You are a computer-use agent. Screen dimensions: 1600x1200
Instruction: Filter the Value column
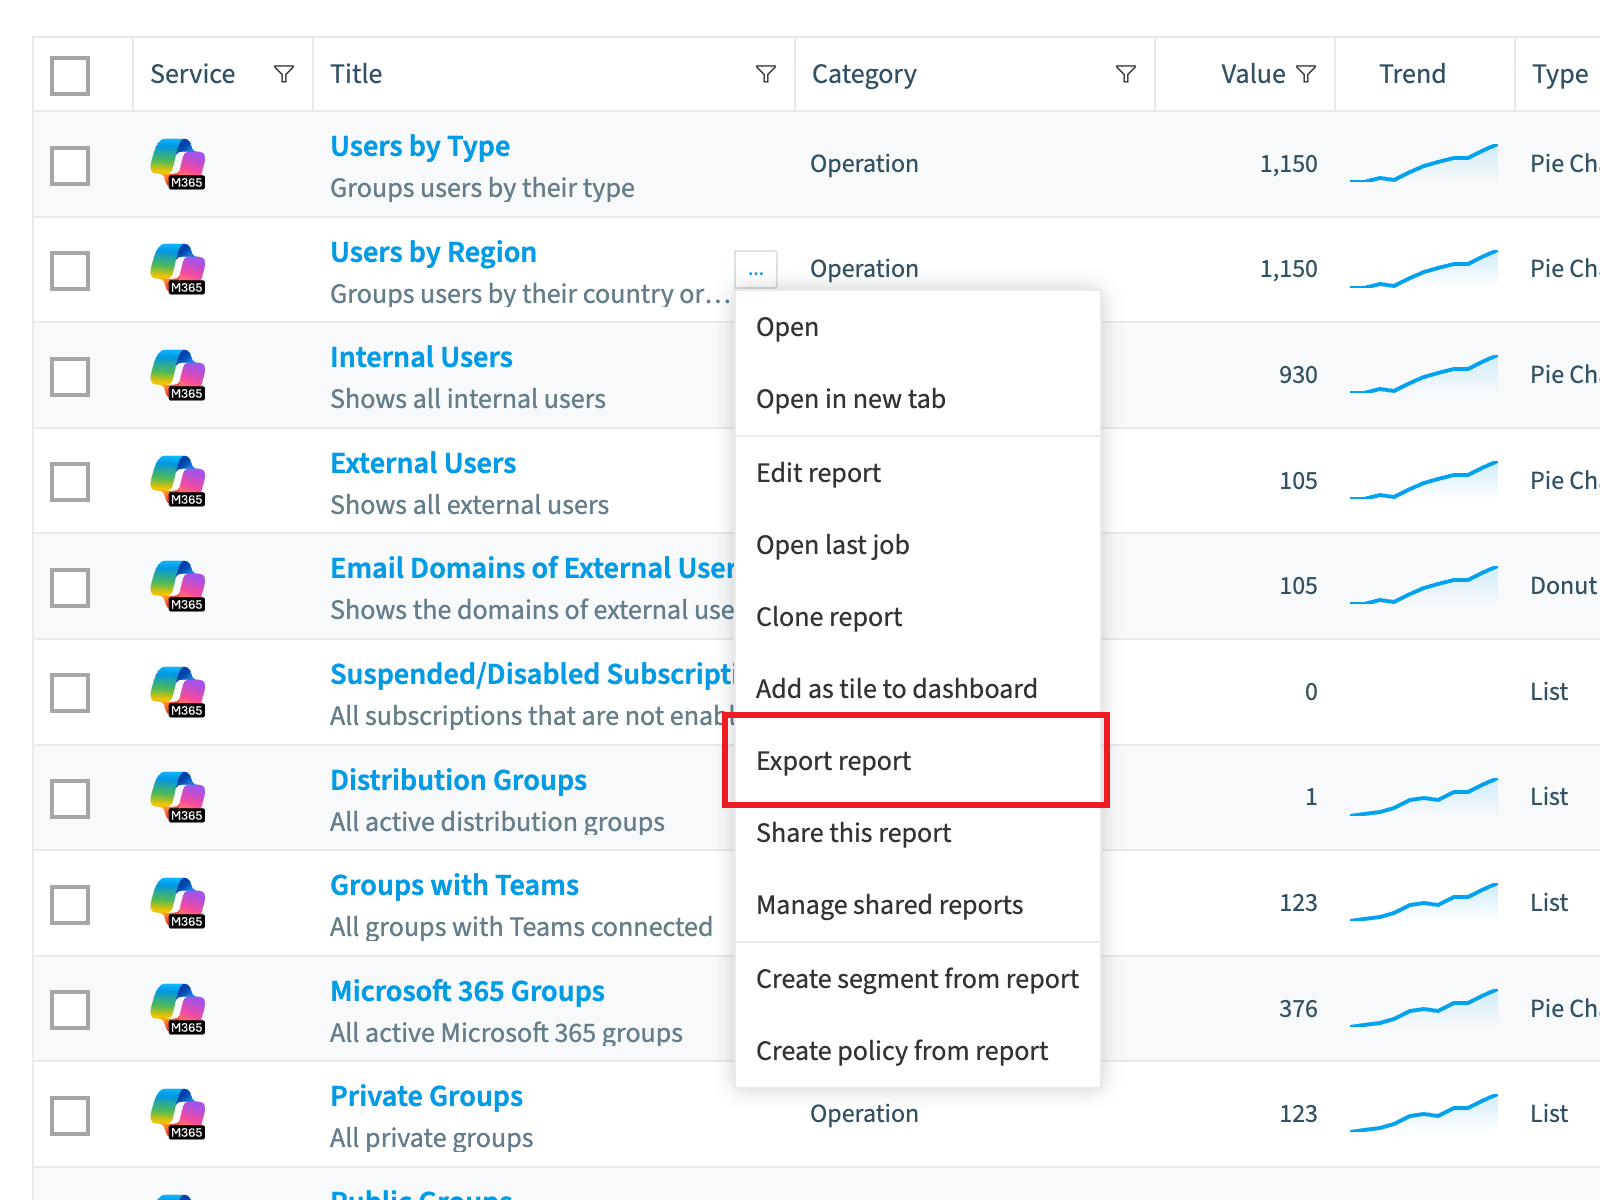click(x=1306, y=74)
